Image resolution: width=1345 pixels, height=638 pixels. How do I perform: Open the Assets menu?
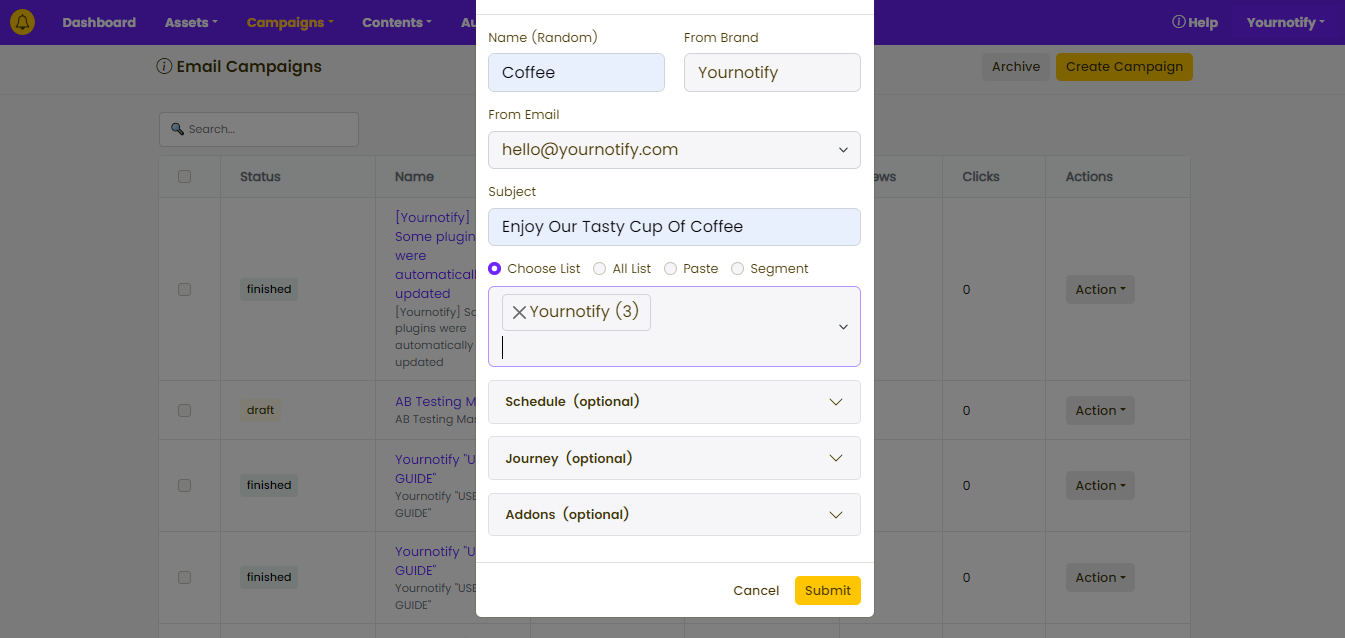(x=191, y=22)
